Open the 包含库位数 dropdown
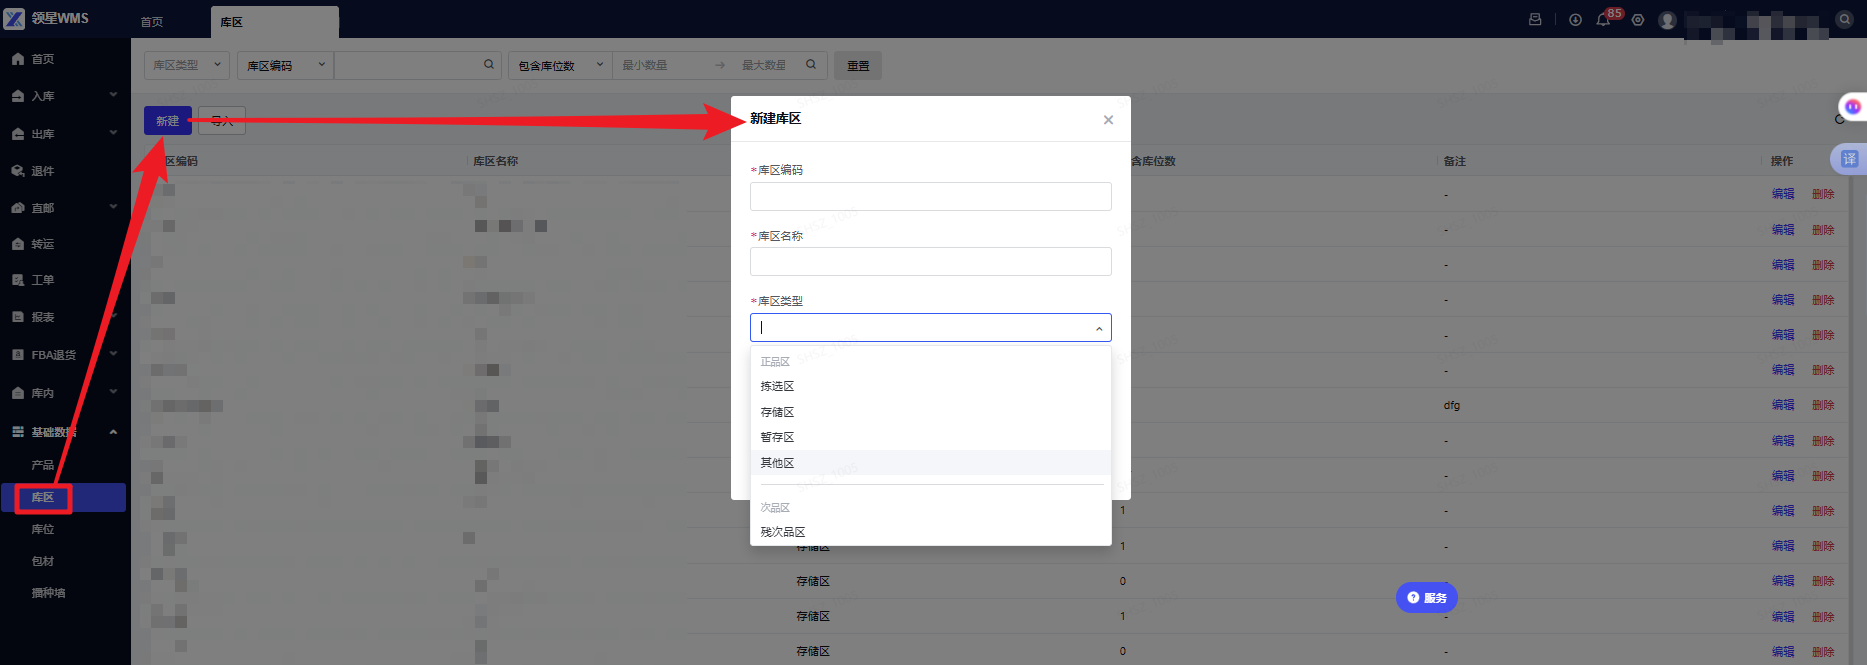The width and height of the screenshot is (1867, 665). click(560, 65)
